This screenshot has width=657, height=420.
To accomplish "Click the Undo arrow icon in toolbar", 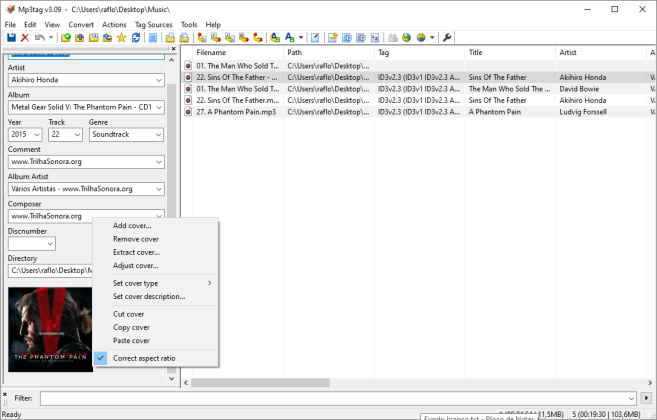I will coord(40,38).
